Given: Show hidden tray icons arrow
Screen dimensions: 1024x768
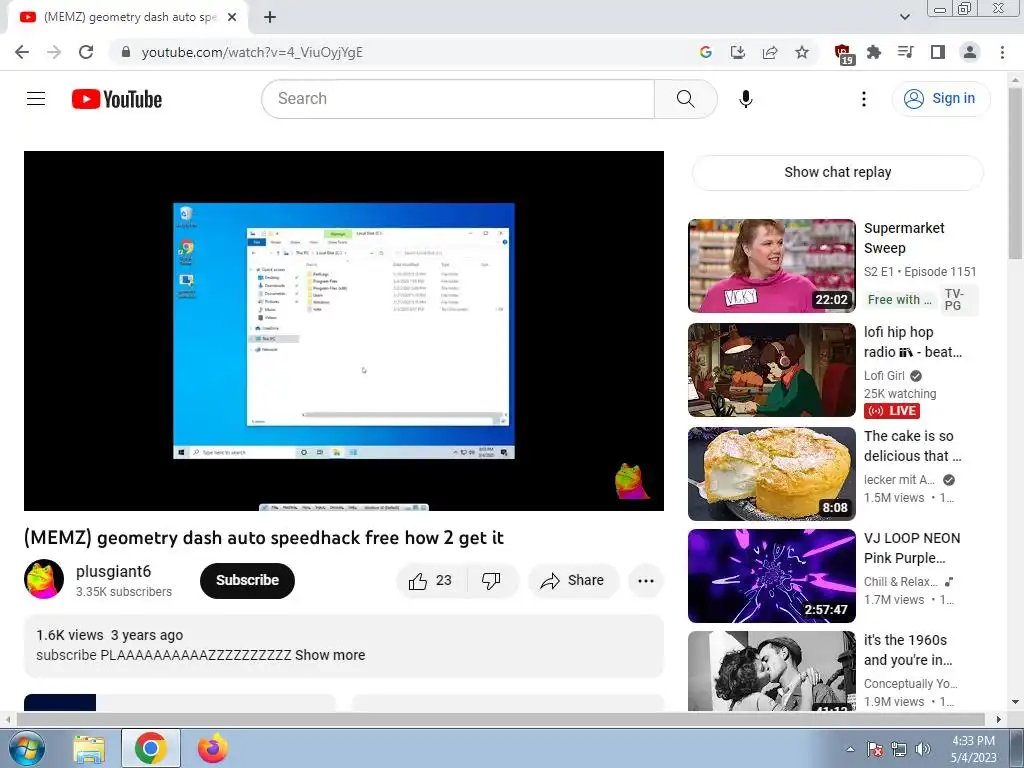Looking at the screenshot, I should point(850,749).
